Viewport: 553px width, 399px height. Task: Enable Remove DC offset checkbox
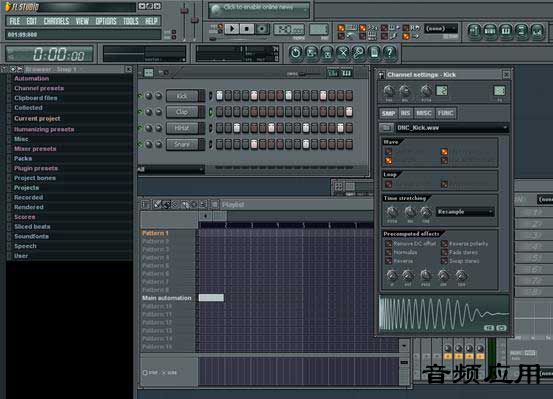point(389,244)
